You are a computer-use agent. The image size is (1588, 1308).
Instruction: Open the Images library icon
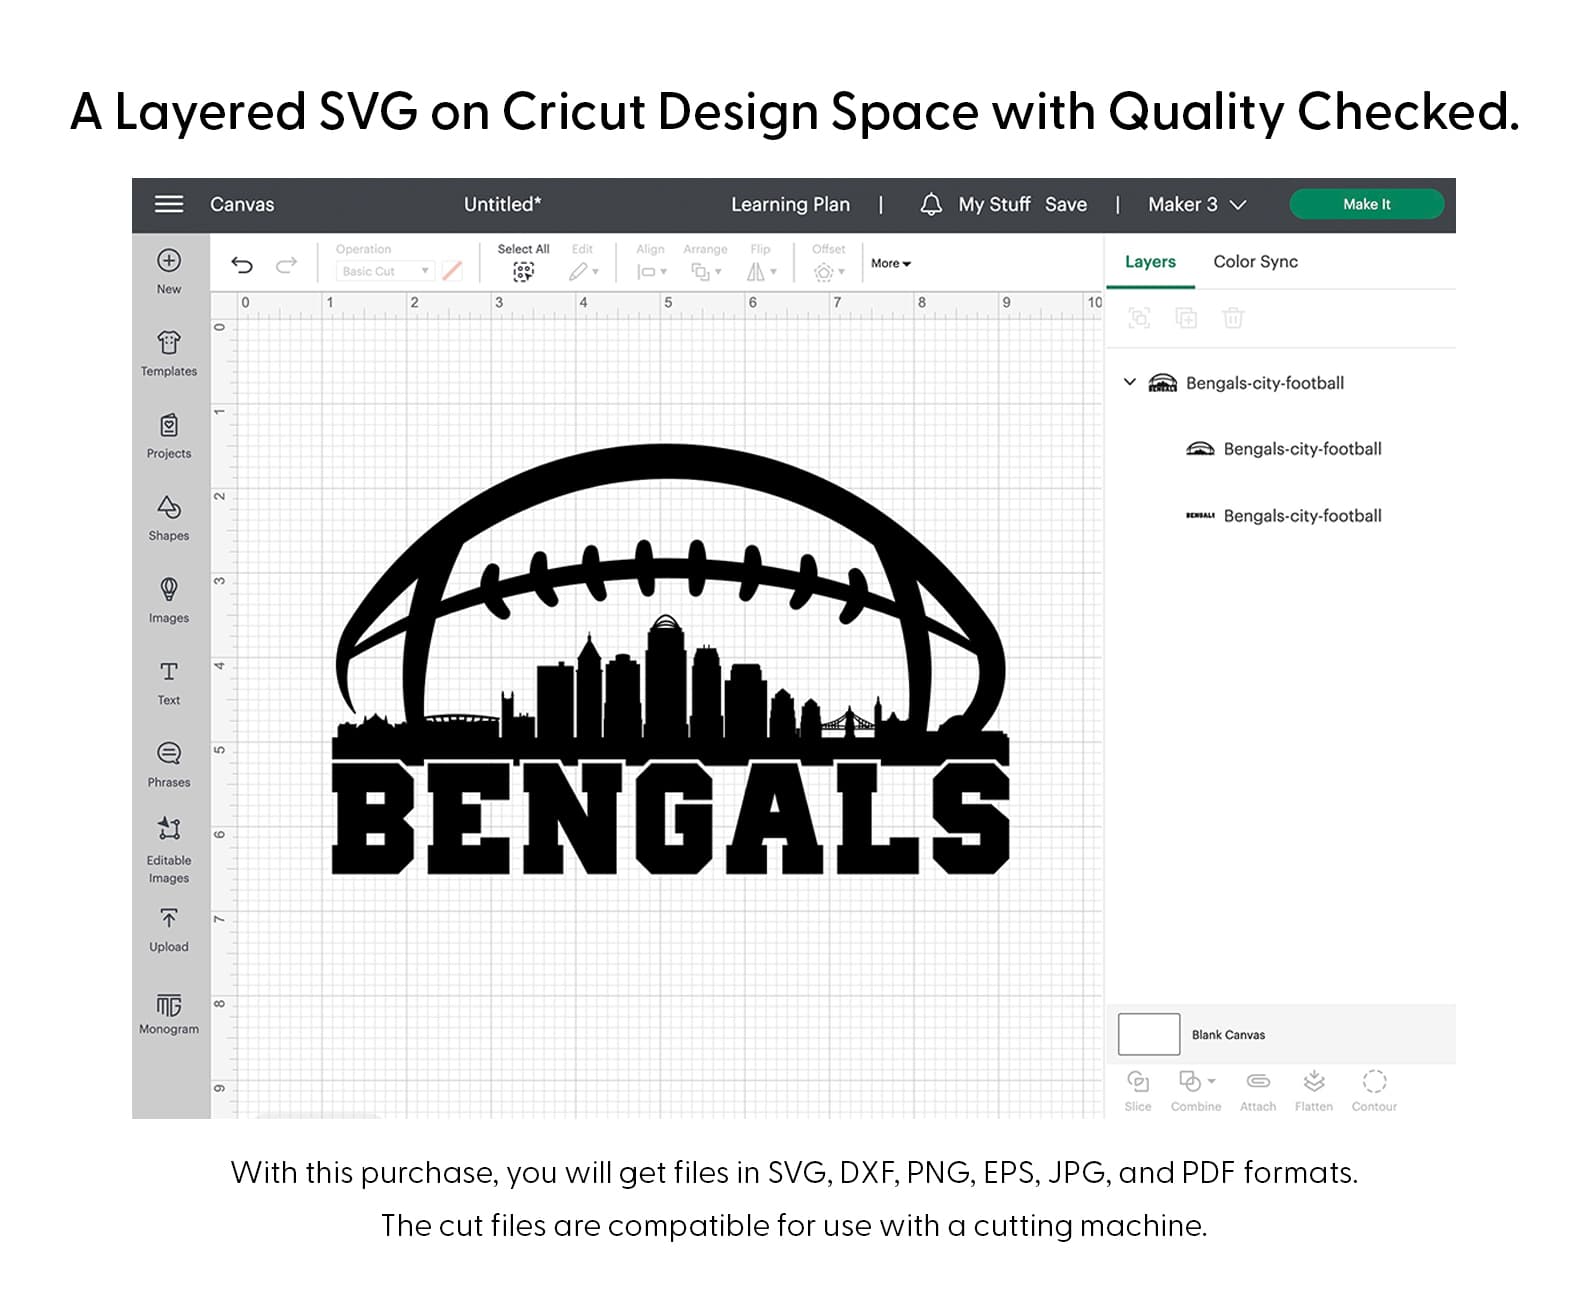(x=168, y=590)
